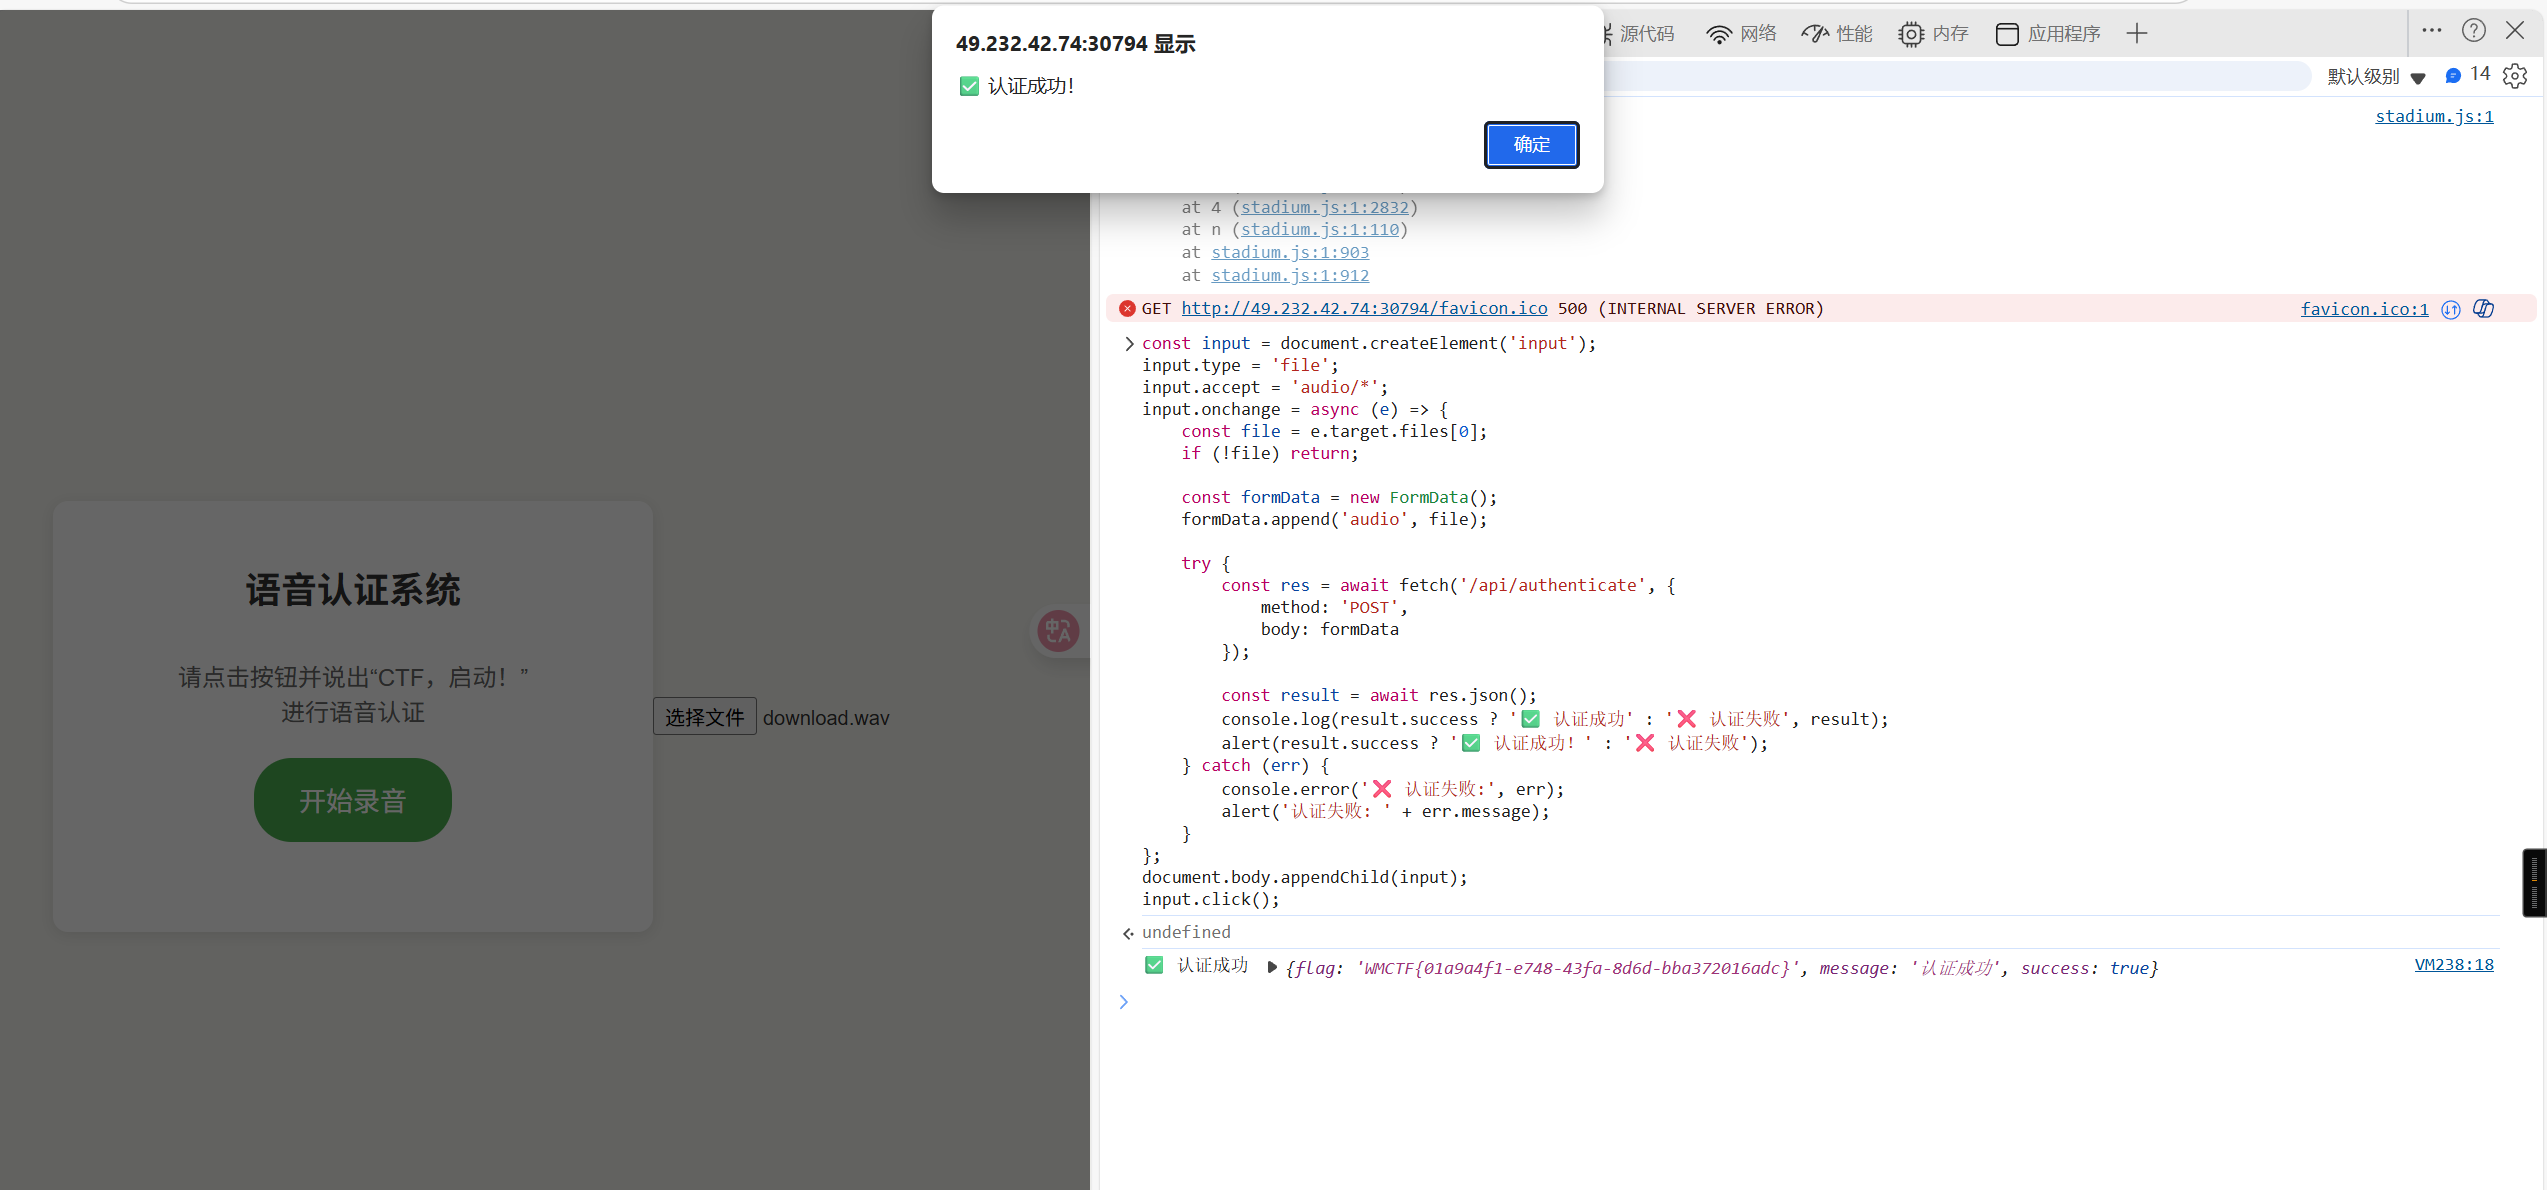
Task: Open console settings gear icon
Action: [x=2515, y=76]
